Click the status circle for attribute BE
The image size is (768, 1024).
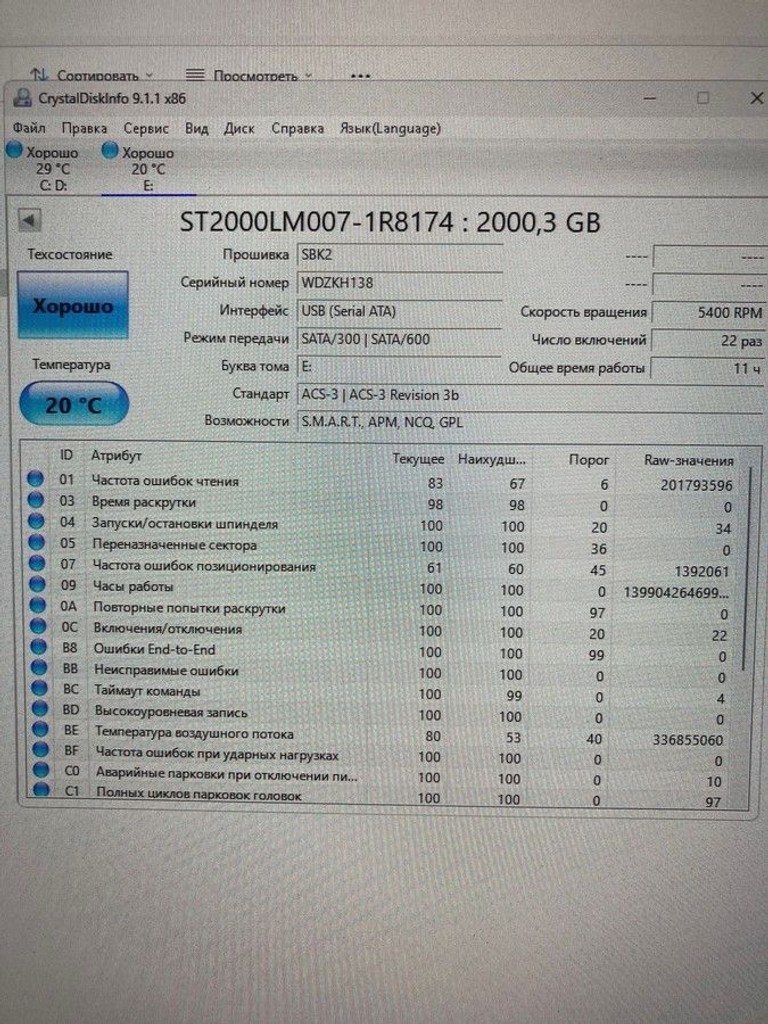tap(40, 729)
